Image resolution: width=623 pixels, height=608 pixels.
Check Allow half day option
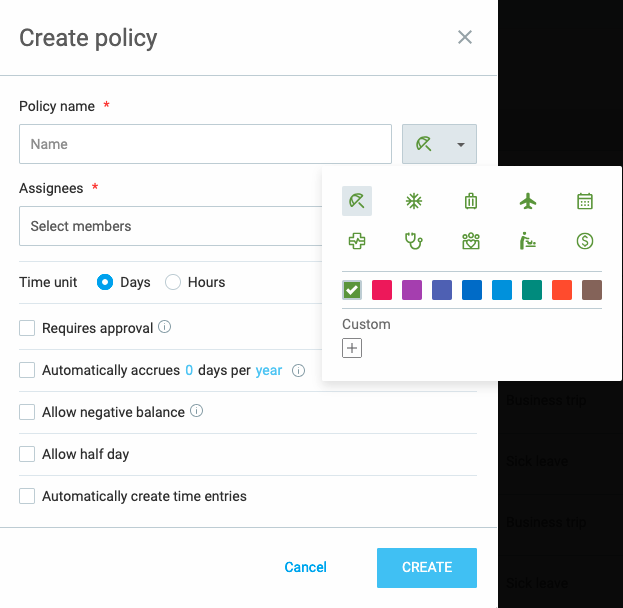pos(28,454)
